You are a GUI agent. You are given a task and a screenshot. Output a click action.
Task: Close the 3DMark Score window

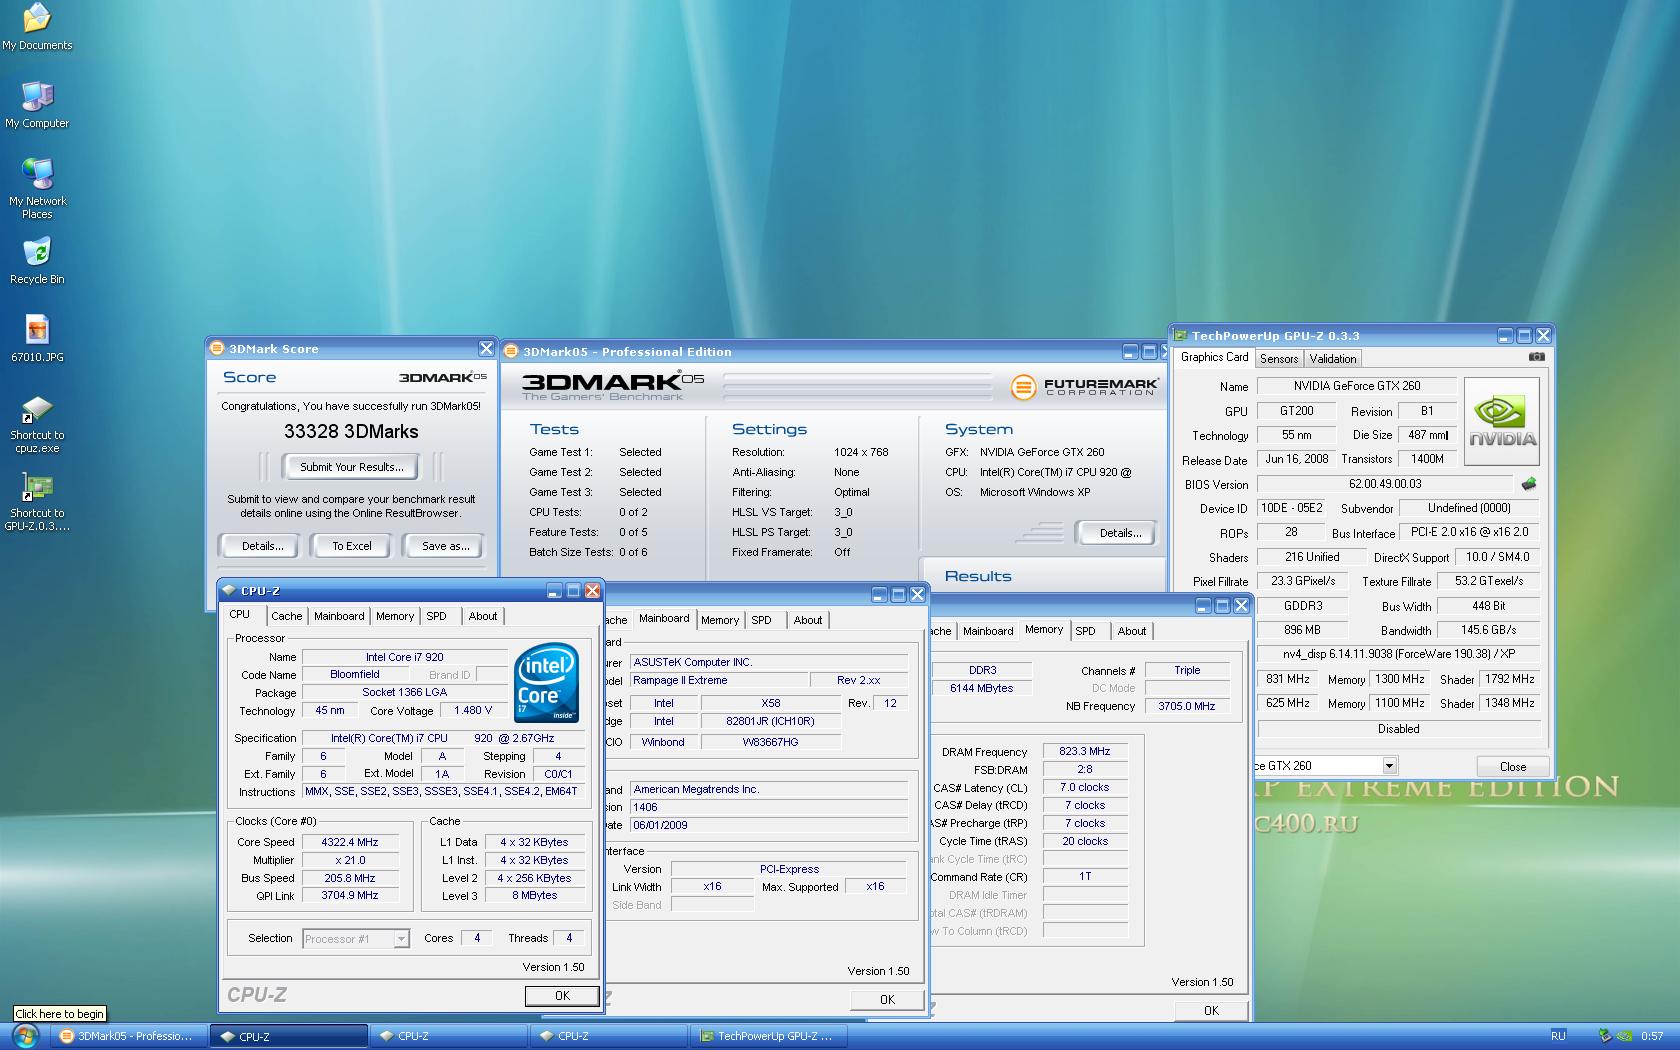(x=486, y=348)
